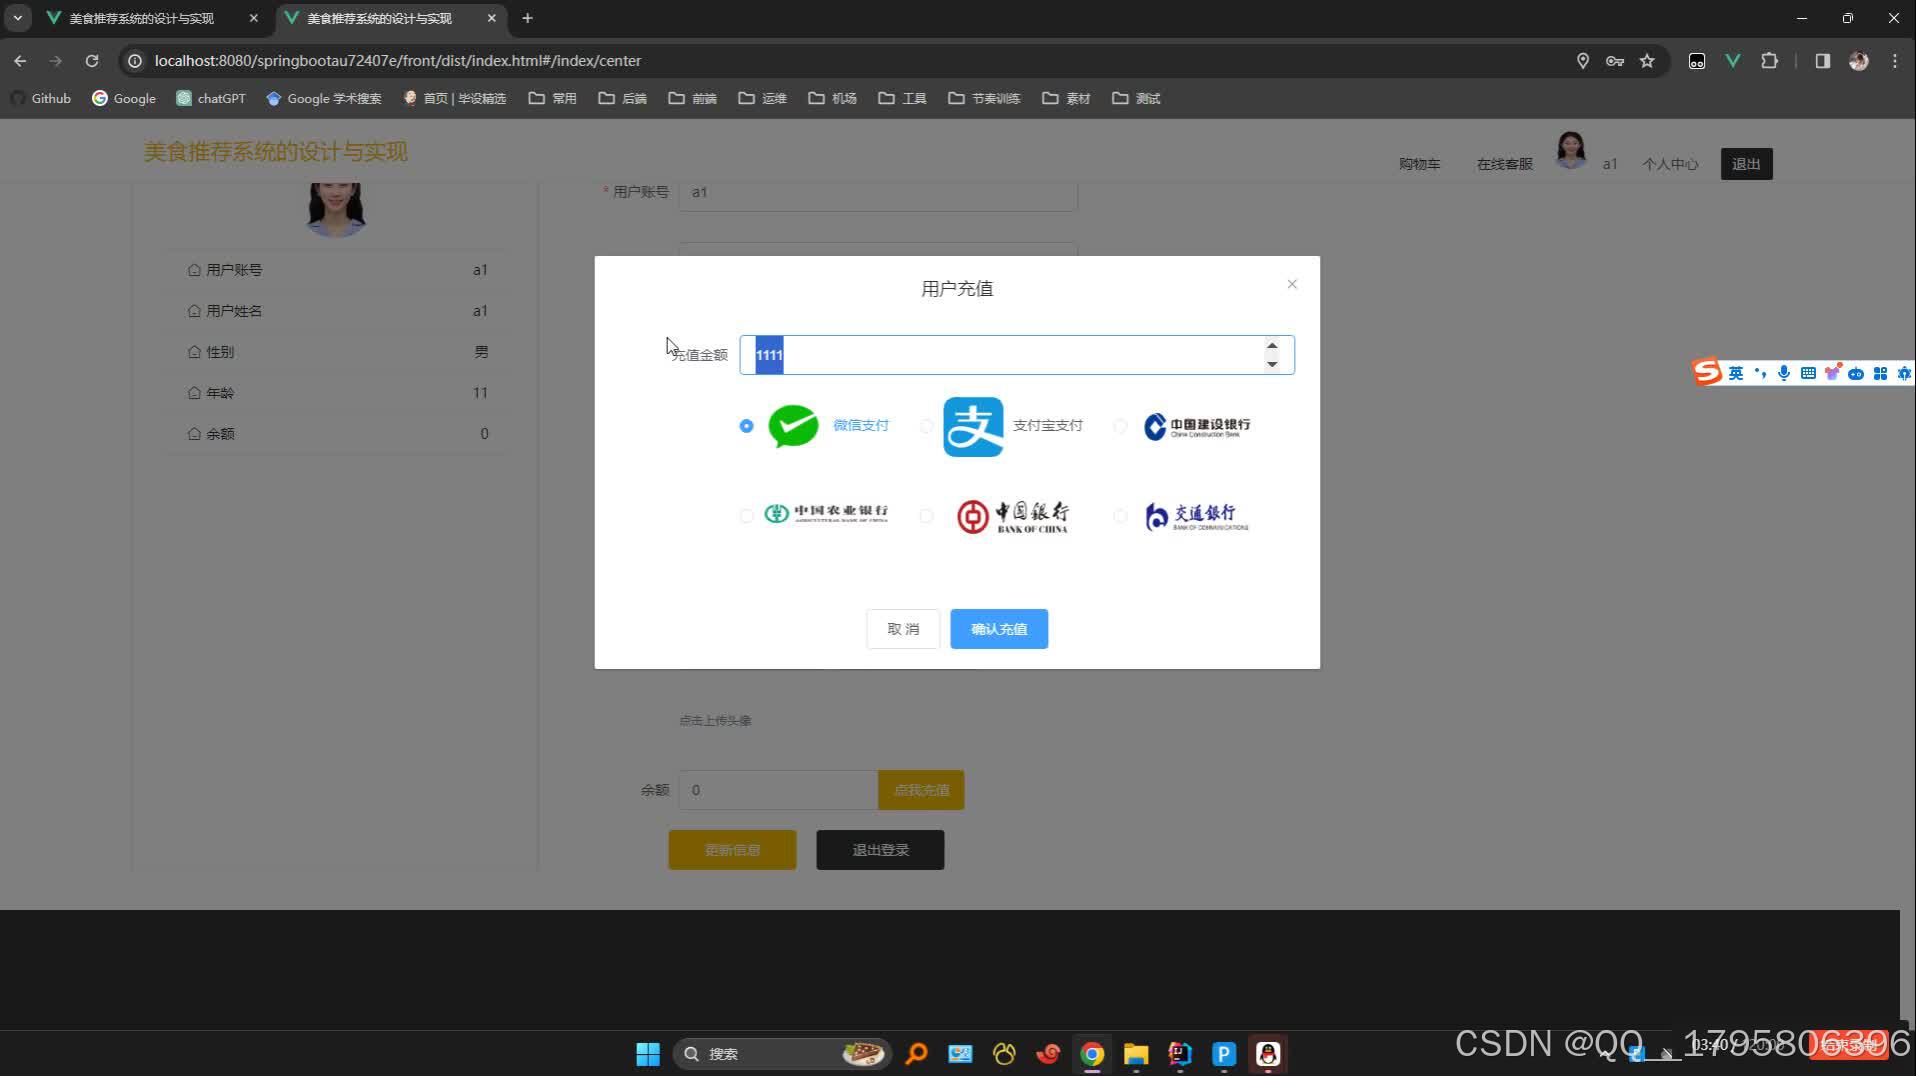Click the 更新信息 button
The height and width of the screenshot is (1076, 1916).
click(732, 850)
